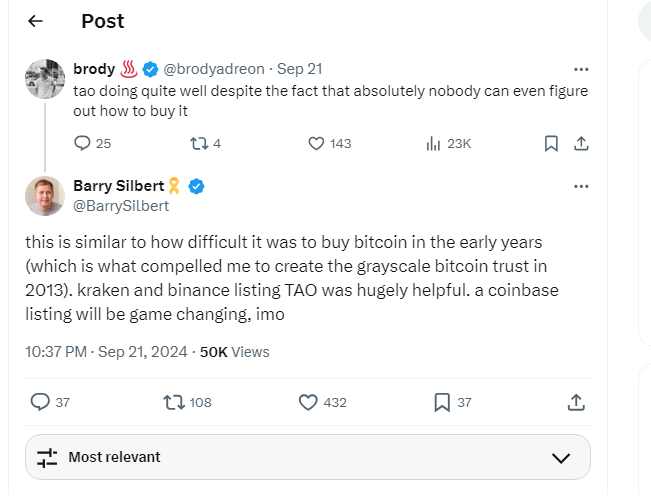Open Barry Silbert's profile avatar
The image size is (651, 496).
[x=45, y=196]
